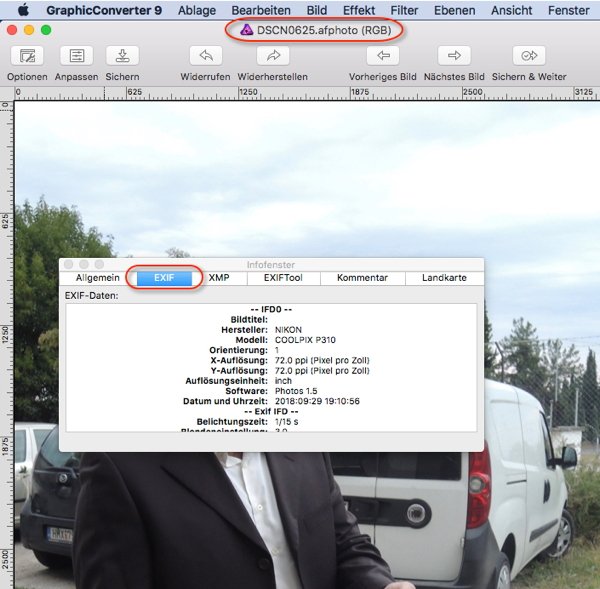This screenshot has width=600, height=589.
Task: Click the X-Auflösung 72.0 ppi value
Action: click(x=322, y=360)
